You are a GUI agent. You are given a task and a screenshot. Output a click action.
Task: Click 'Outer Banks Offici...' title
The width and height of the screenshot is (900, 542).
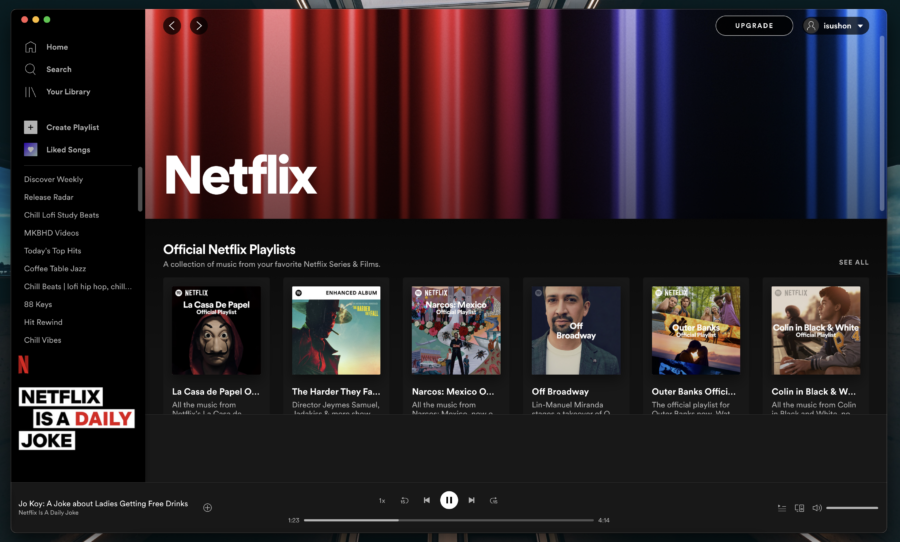point(693,392)
